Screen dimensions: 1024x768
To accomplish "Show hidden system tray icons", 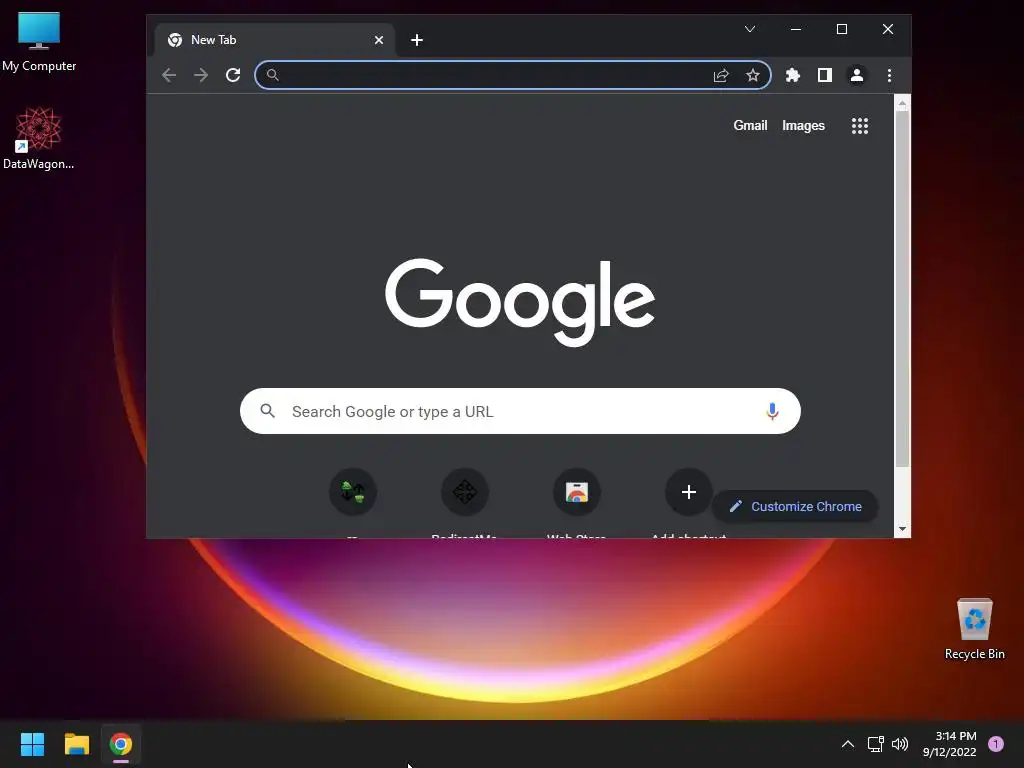I will click(848, 744).
